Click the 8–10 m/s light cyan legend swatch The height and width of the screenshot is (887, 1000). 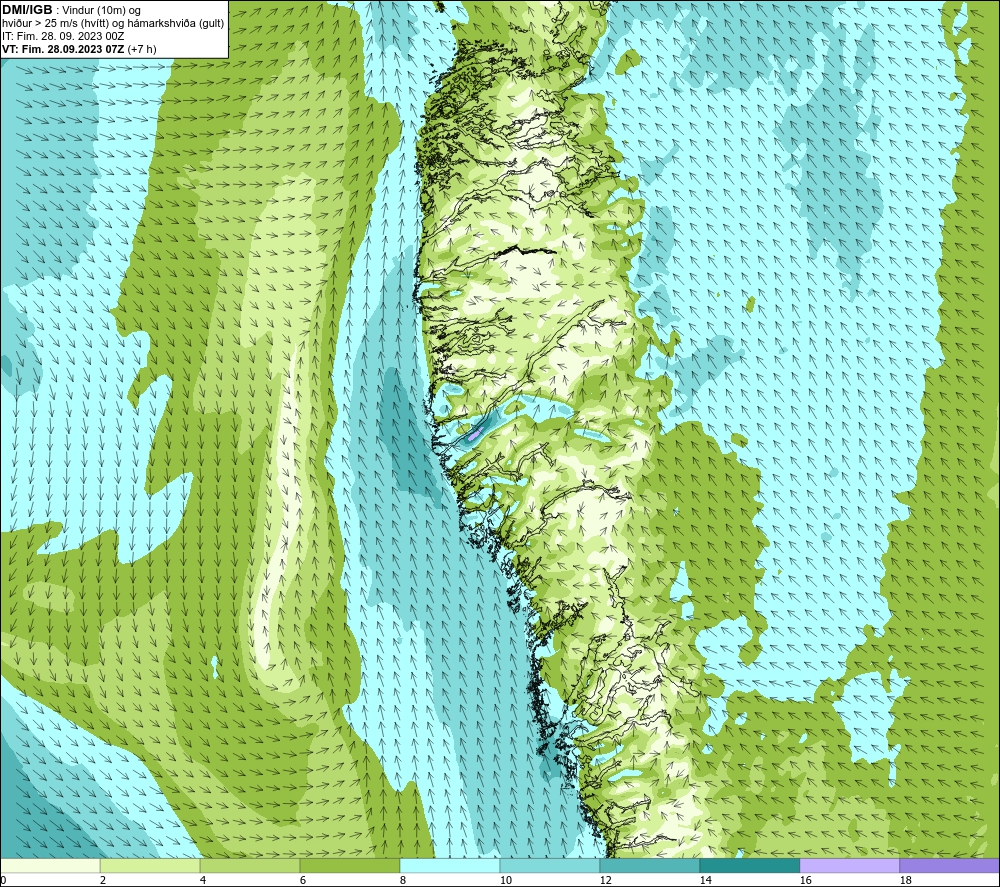coord(450,865)
